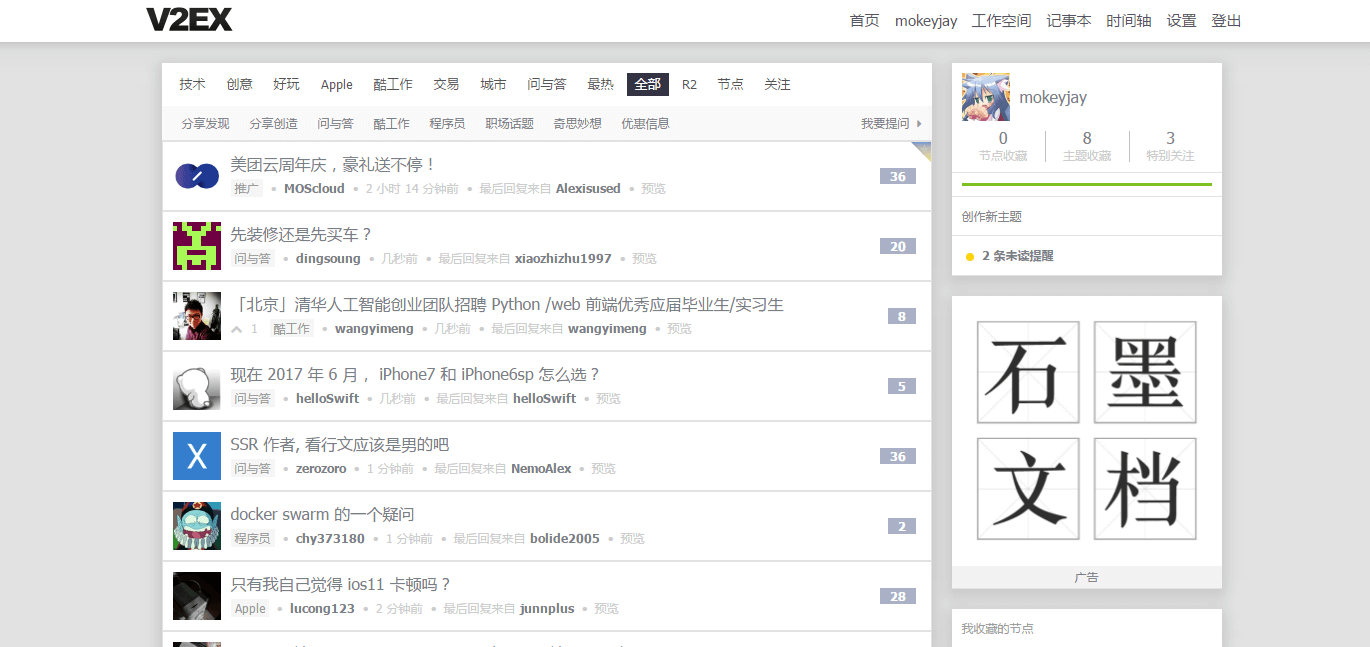Select the 城市 tab
Image resolution: width=1370 pixels, height=647 pixels.
(x=493, y=84)
